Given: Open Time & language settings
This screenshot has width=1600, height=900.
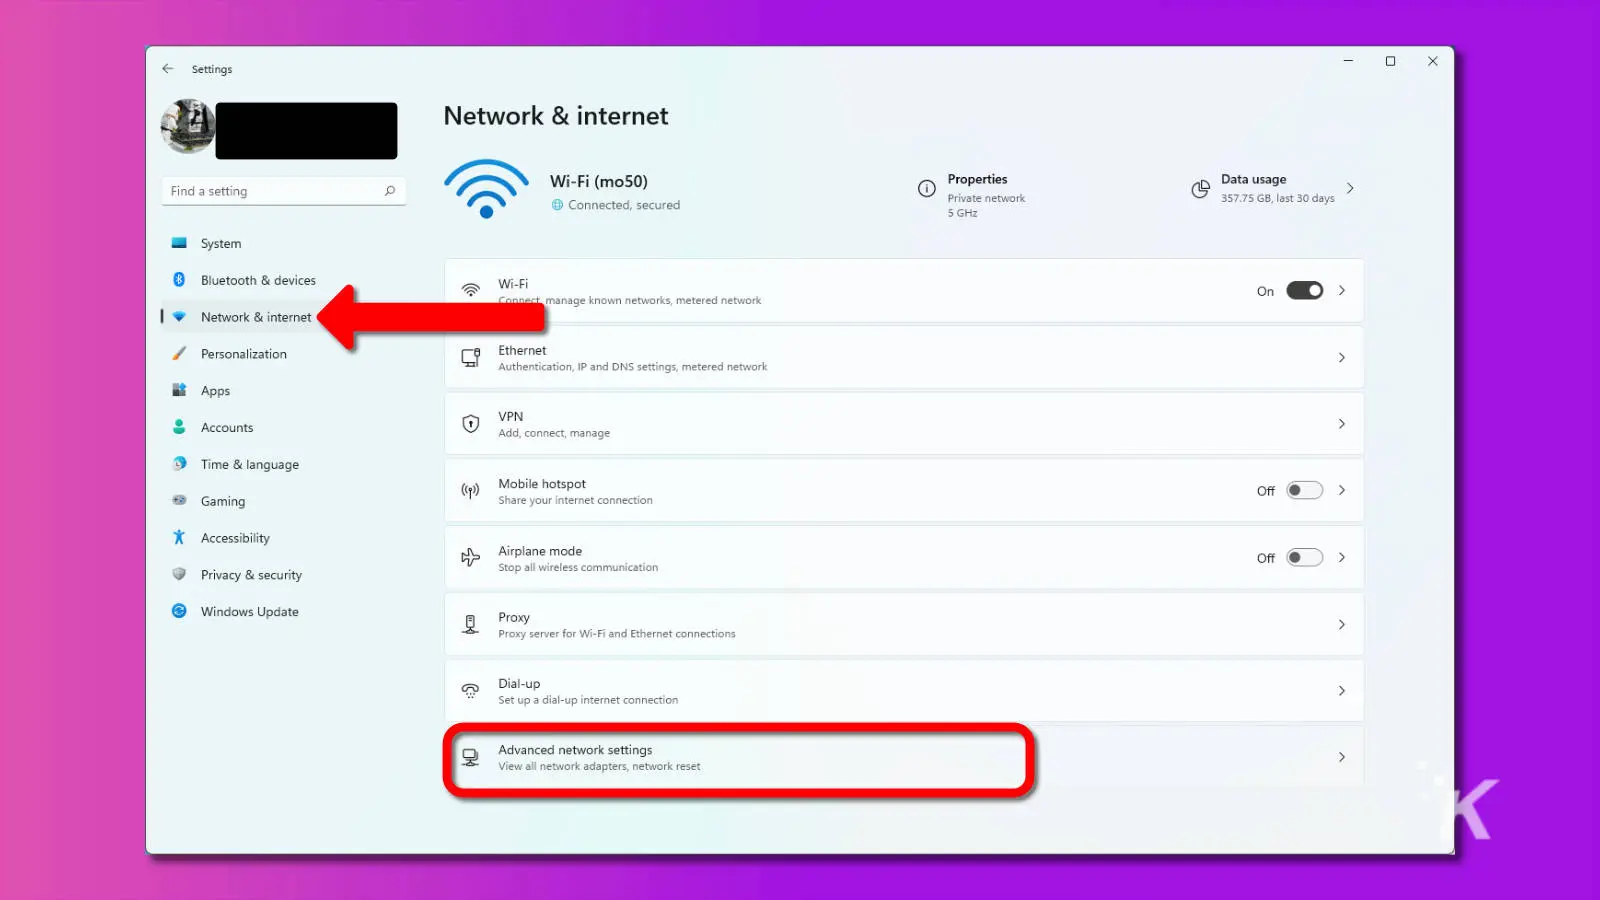Looking at the screenshot, I should point(250,464).
